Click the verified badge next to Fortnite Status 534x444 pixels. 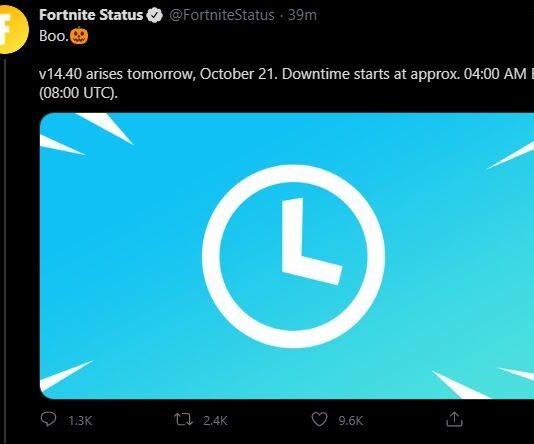coord(155,15)
